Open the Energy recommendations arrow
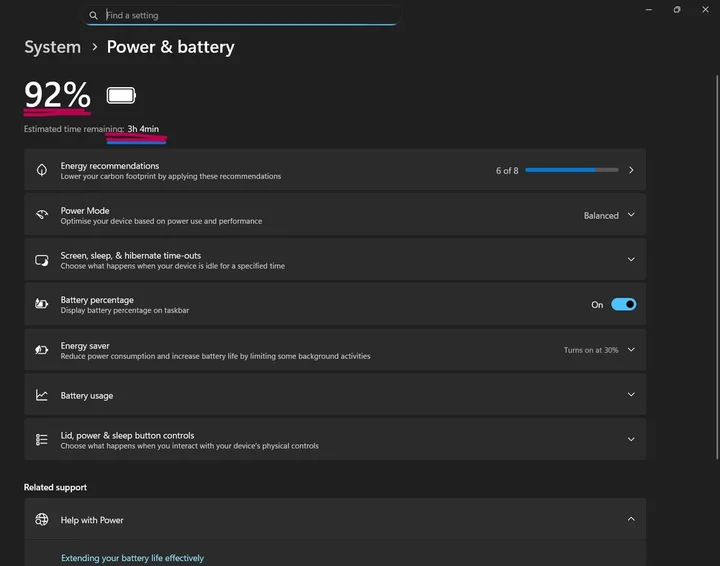 pos(631,170)
